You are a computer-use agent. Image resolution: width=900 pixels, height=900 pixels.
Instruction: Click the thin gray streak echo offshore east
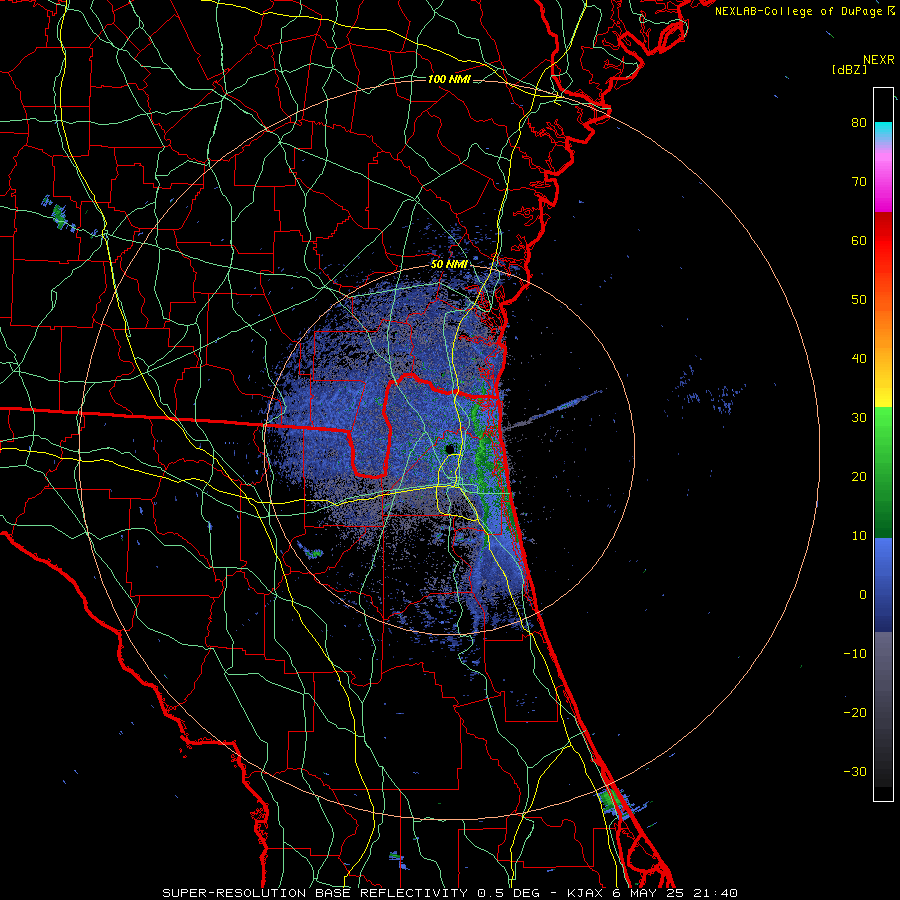[554, 409]
